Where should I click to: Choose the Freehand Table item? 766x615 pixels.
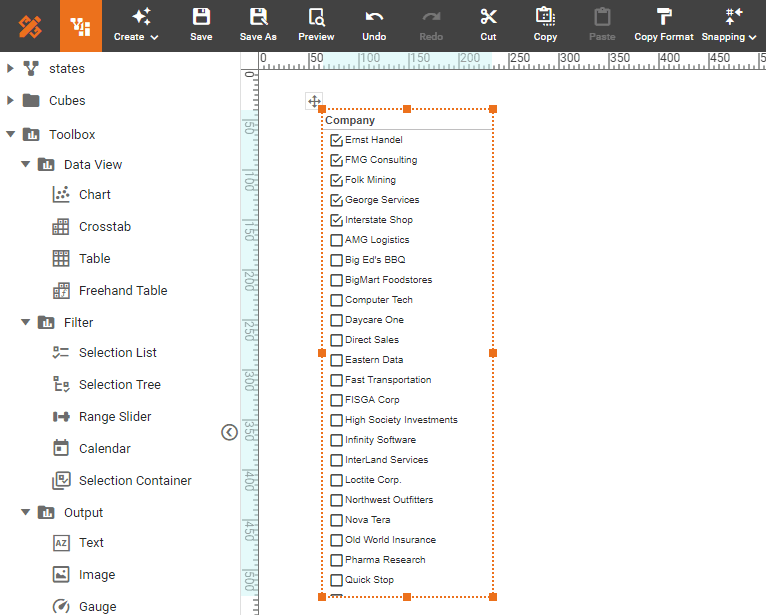pos(122,291)
